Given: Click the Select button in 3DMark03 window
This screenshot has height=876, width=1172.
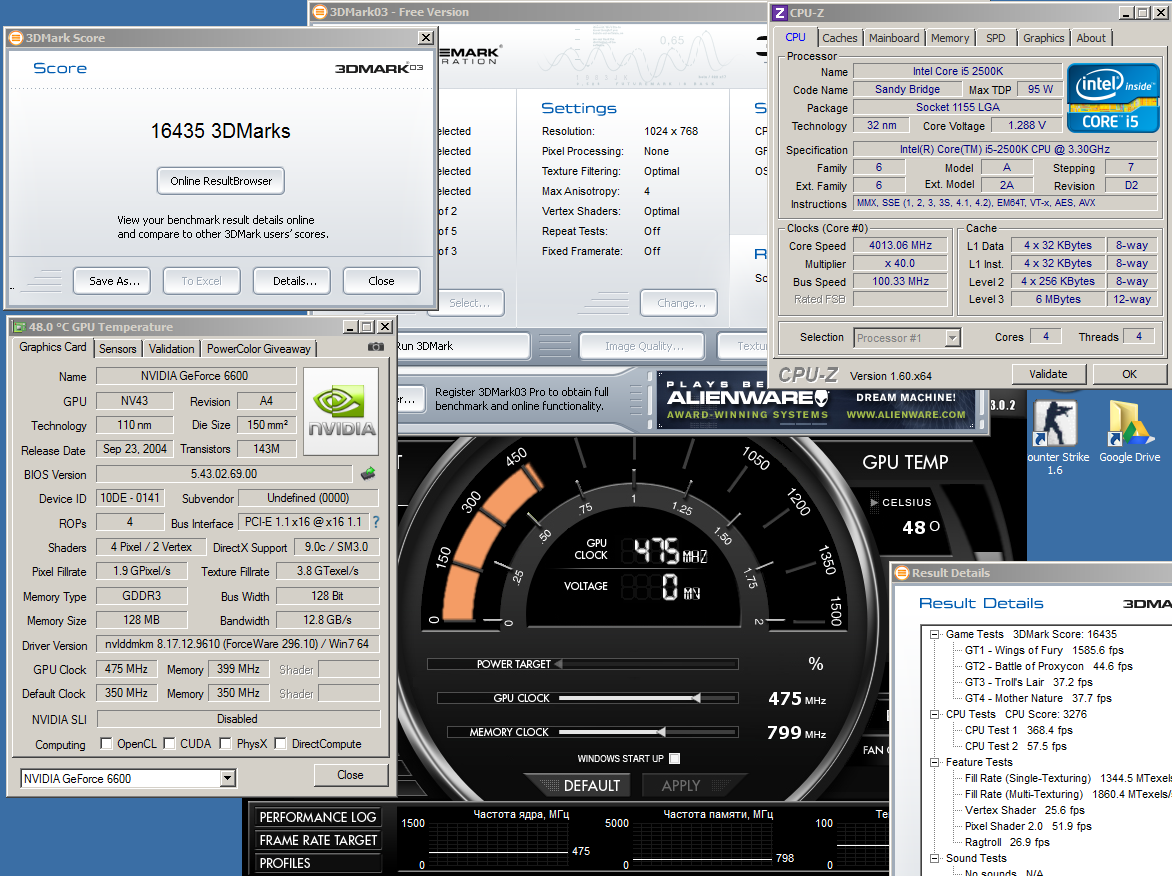Looking at the screenshot, I should pos(469,303).
